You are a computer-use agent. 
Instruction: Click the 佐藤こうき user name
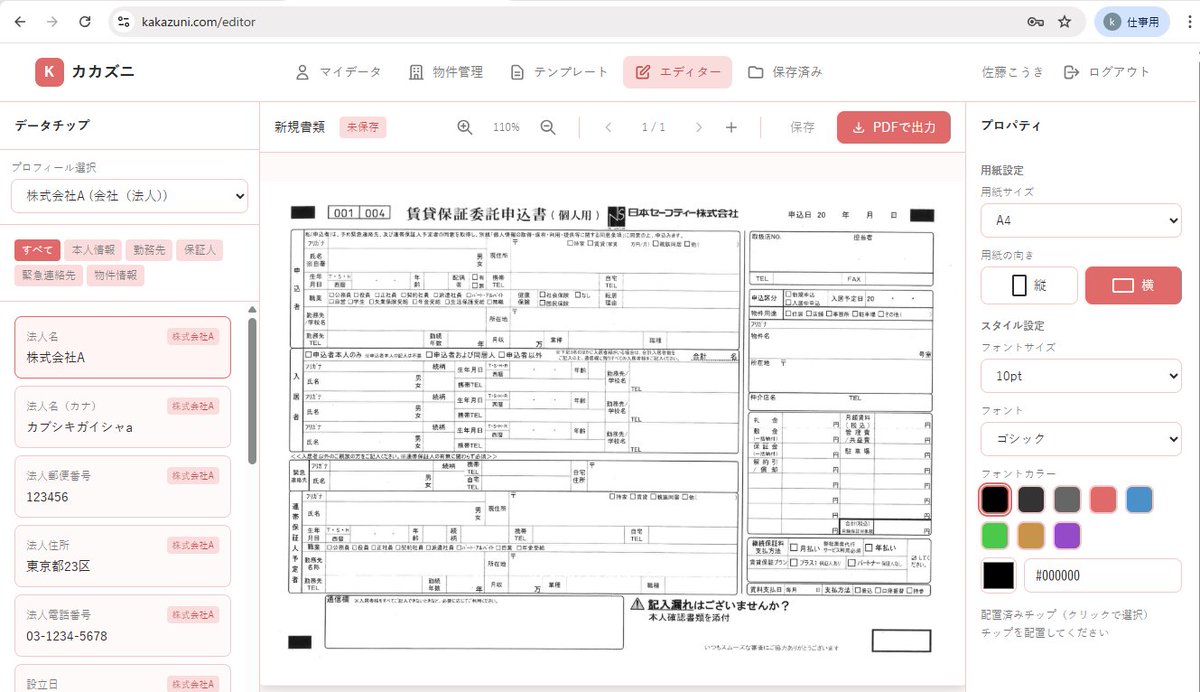[1012, 72]
